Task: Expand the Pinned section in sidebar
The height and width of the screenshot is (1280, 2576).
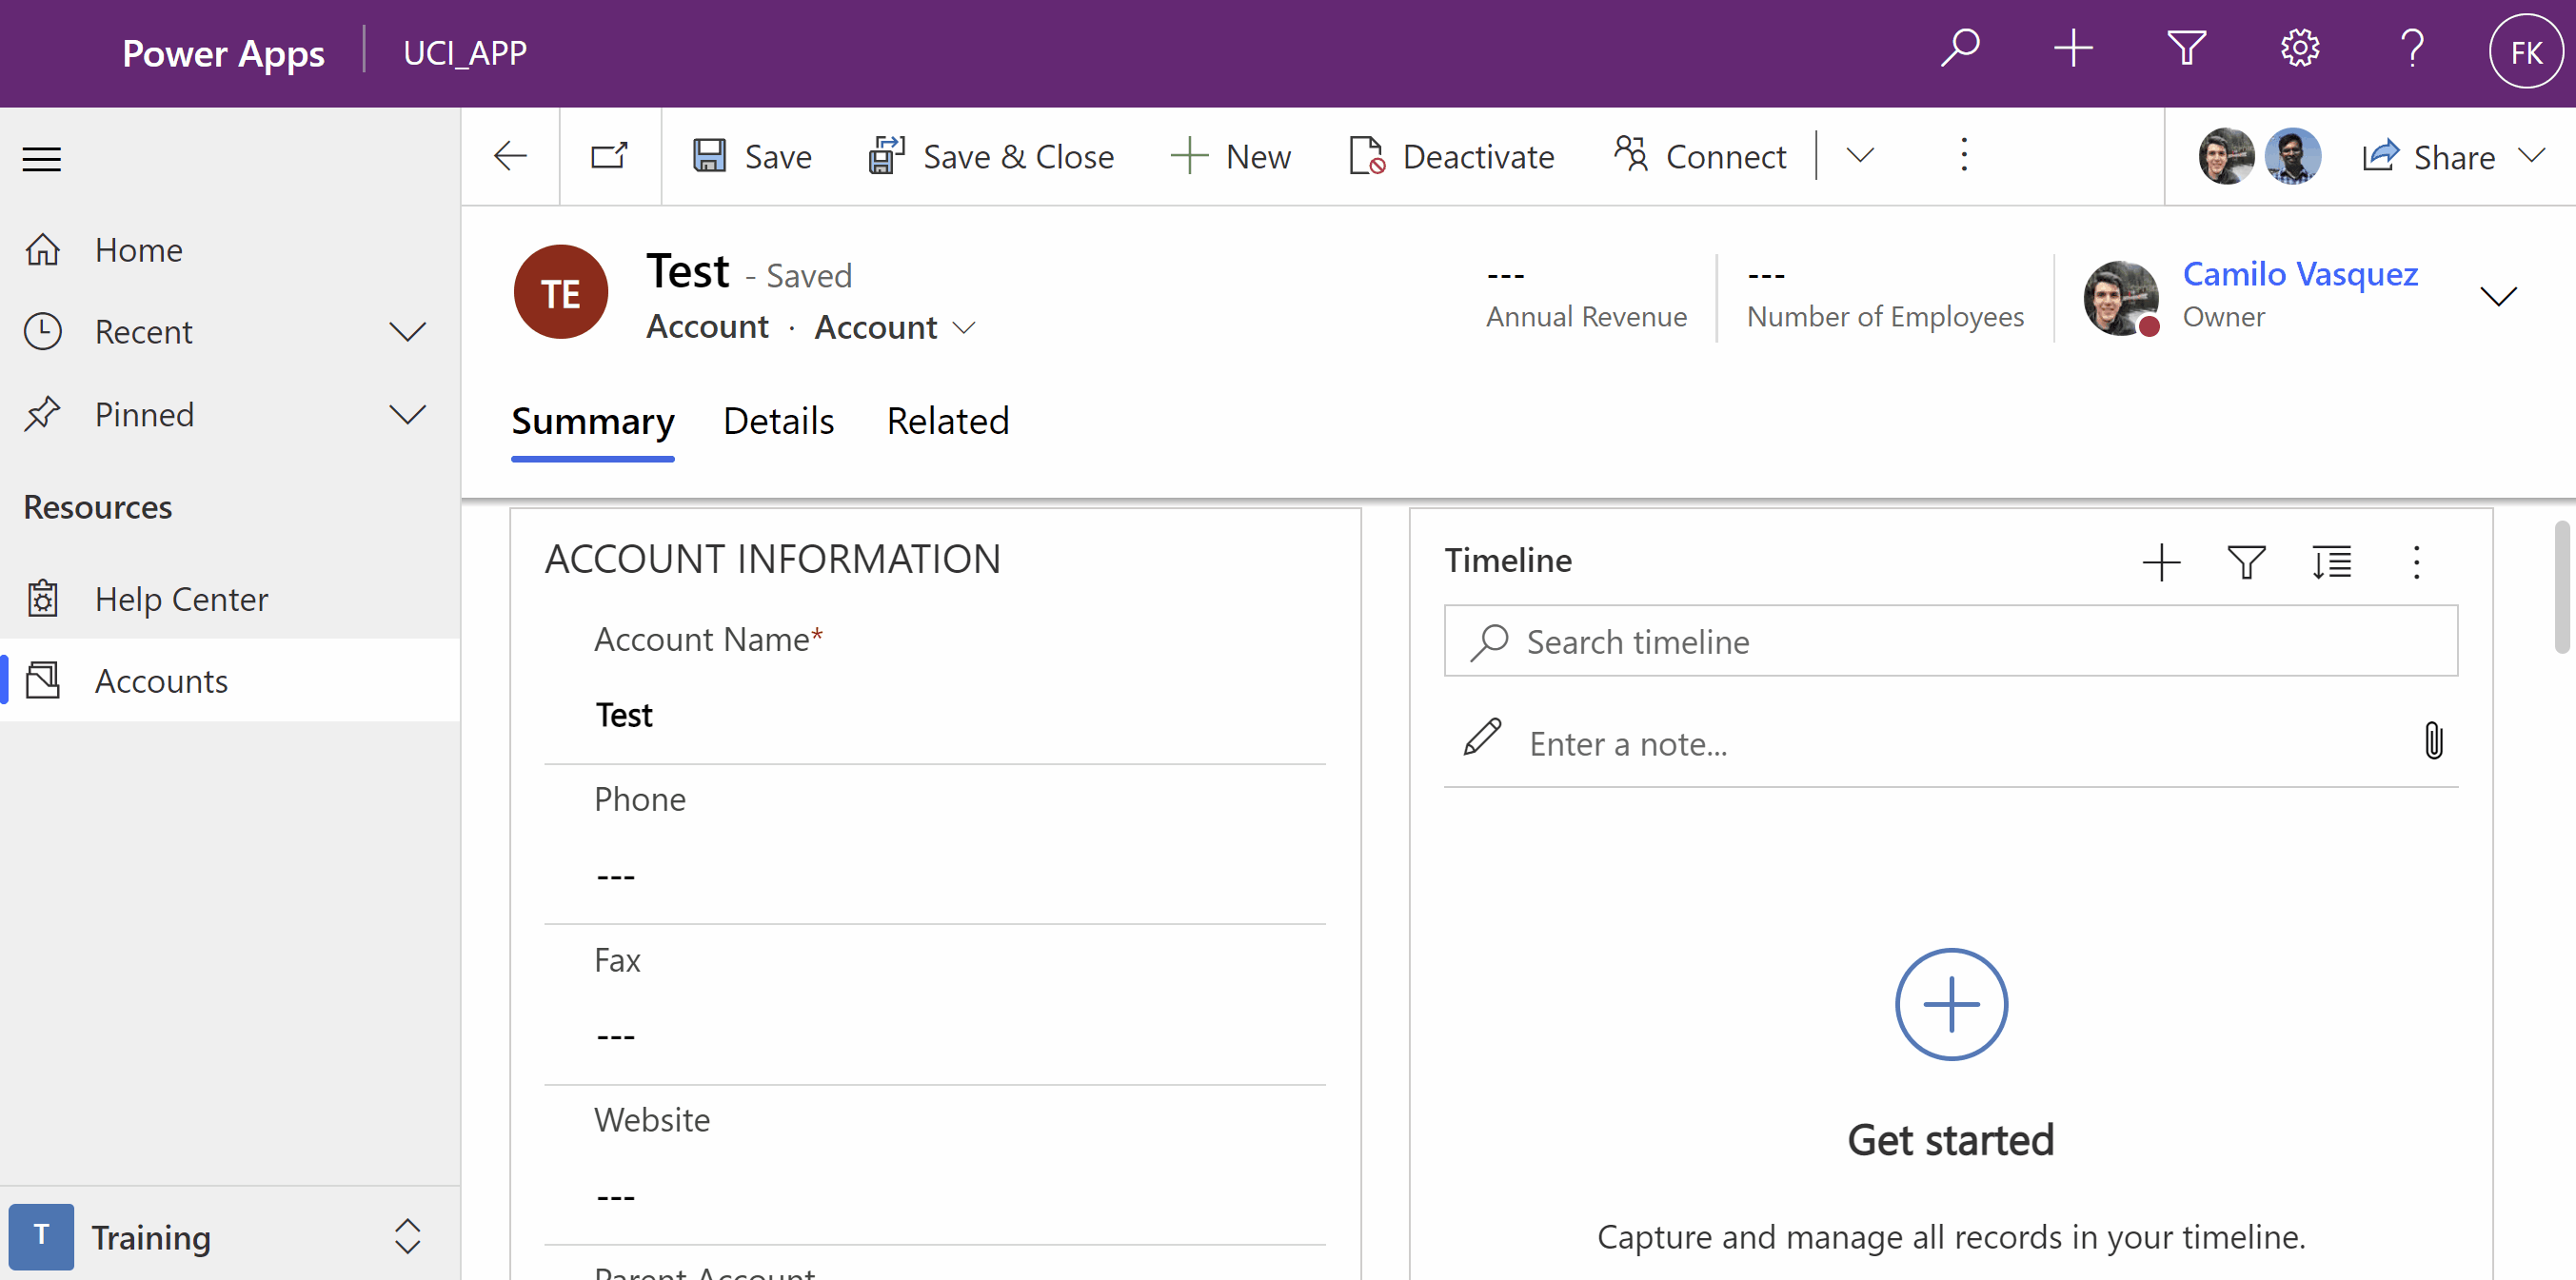Action: [408, 413]
